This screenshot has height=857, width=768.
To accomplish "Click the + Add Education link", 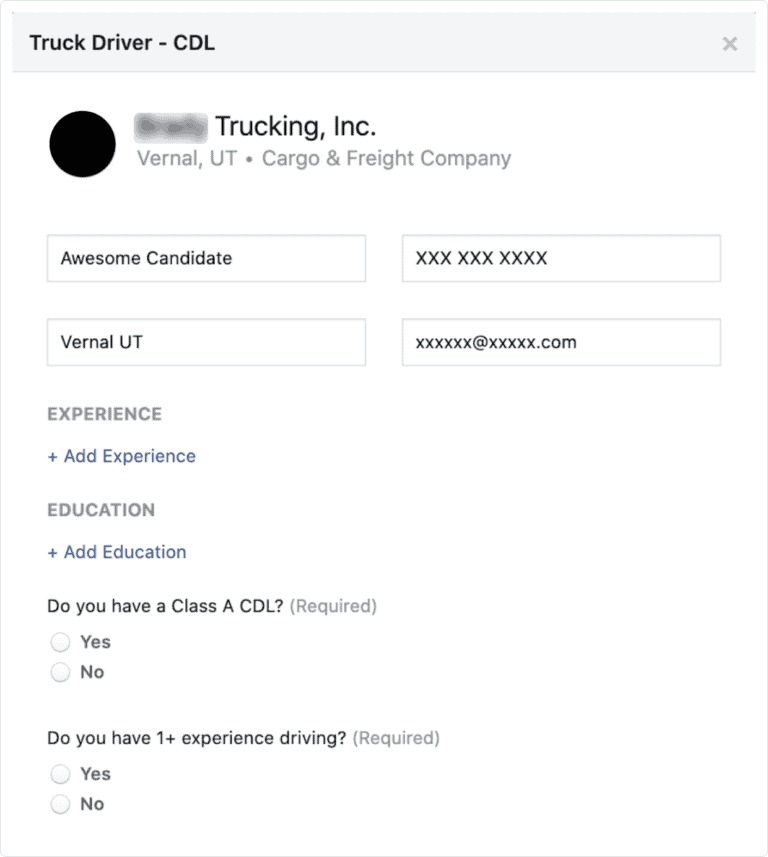I will coord(117,552).
